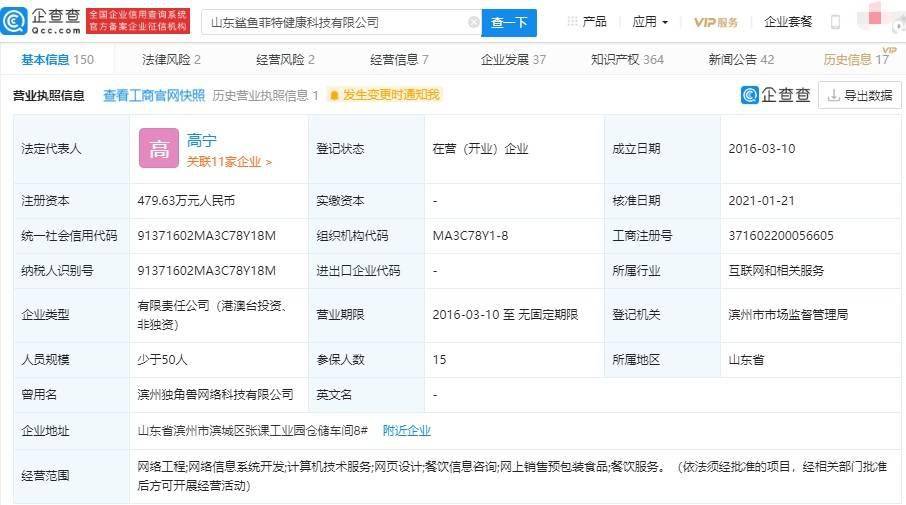The width and height of the screenshot is (906, 505).
Task: Select registered capital 479.63万元人民币
Action: coord(186,200)
